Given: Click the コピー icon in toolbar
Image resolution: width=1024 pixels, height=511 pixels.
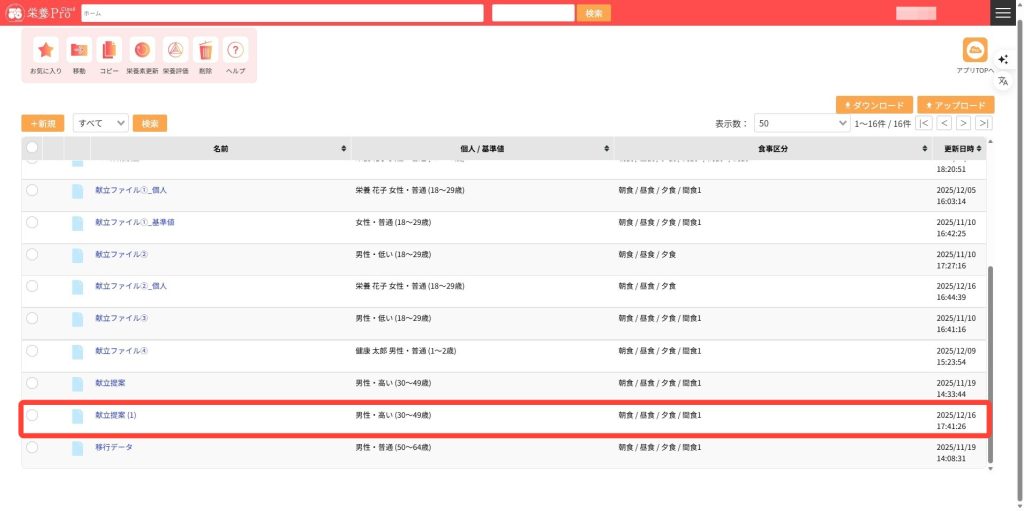Looking at the screenshot, I should [x=109, y=50].
